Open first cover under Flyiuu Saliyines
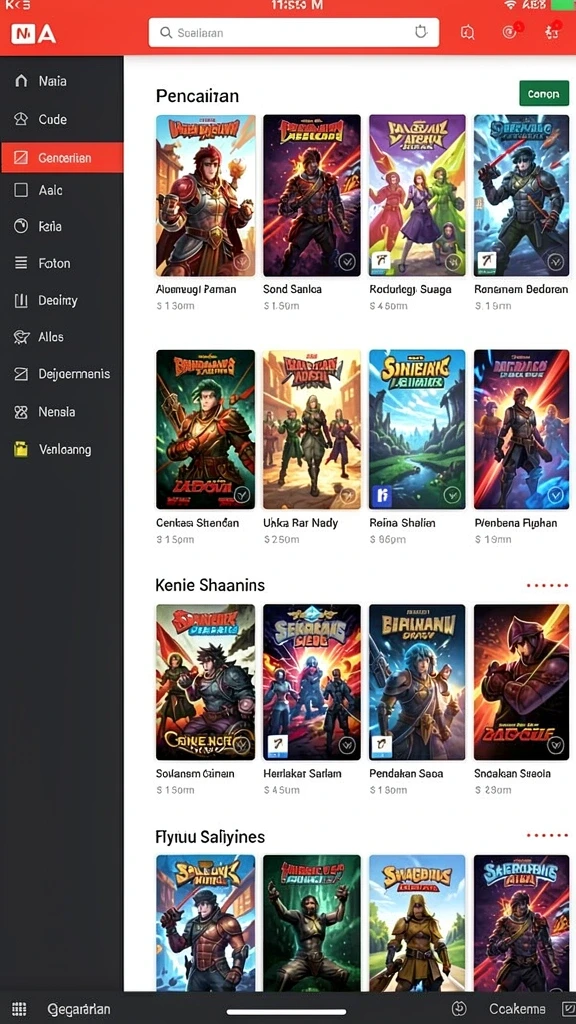Viewport: 576px width, 1024px height. pos(206,923)
